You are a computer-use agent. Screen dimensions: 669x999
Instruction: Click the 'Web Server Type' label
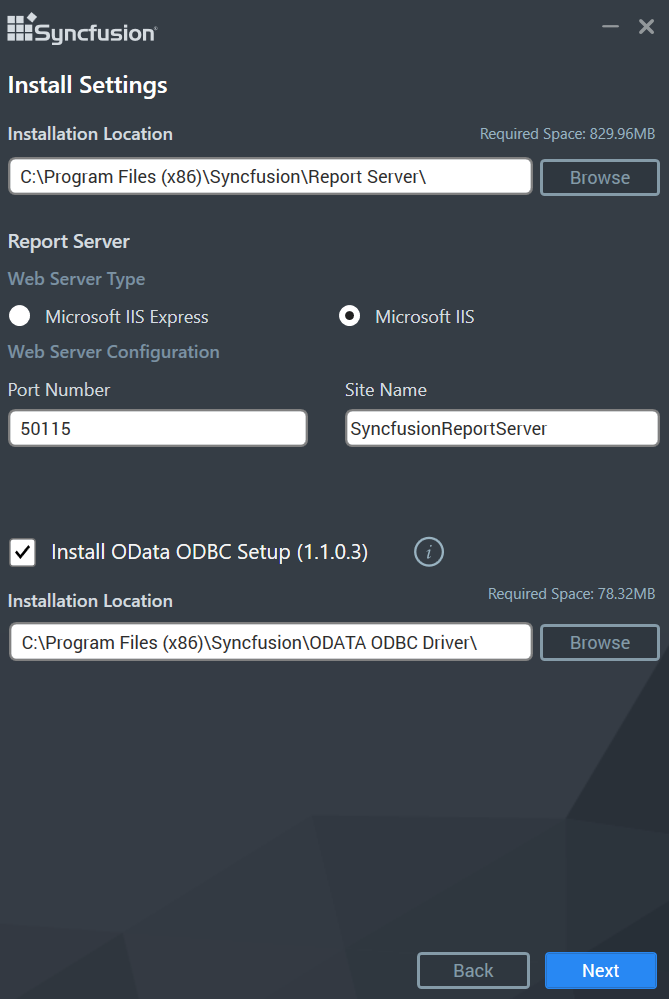click(x=76, y=279)
